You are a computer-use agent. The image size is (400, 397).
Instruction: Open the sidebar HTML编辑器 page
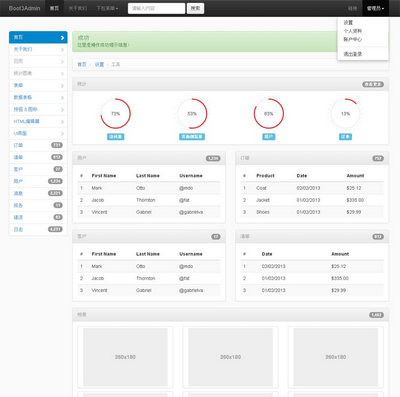click(38, 121)
